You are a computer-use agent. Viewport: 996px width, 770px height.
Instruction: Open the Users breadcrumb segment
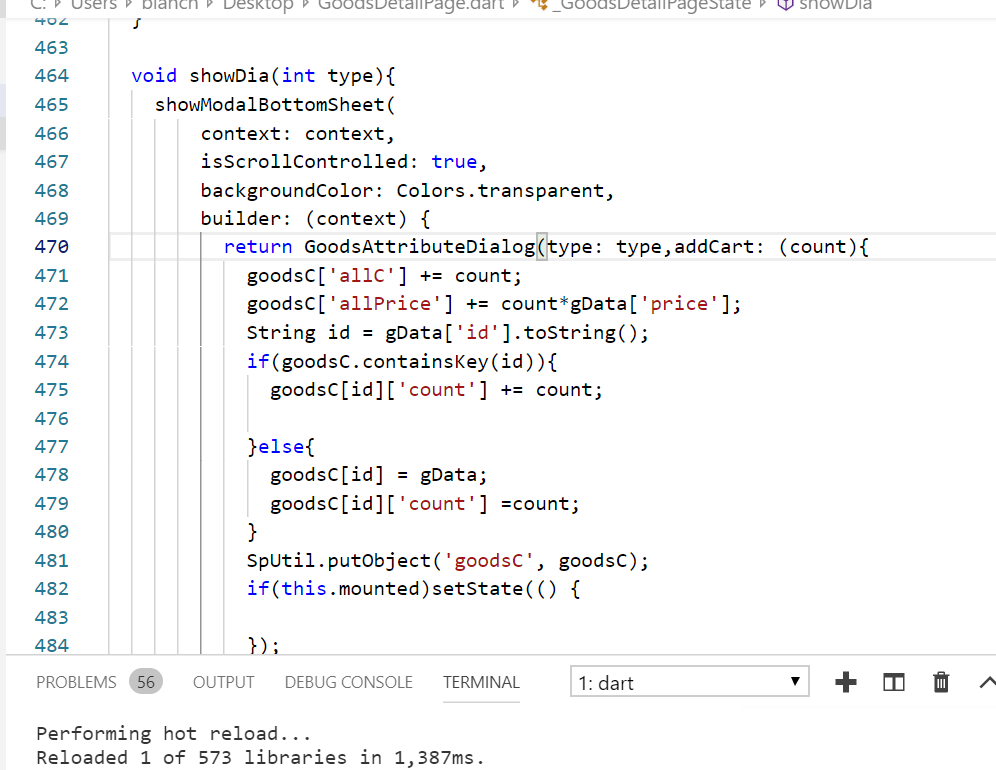tap(94, 6)
